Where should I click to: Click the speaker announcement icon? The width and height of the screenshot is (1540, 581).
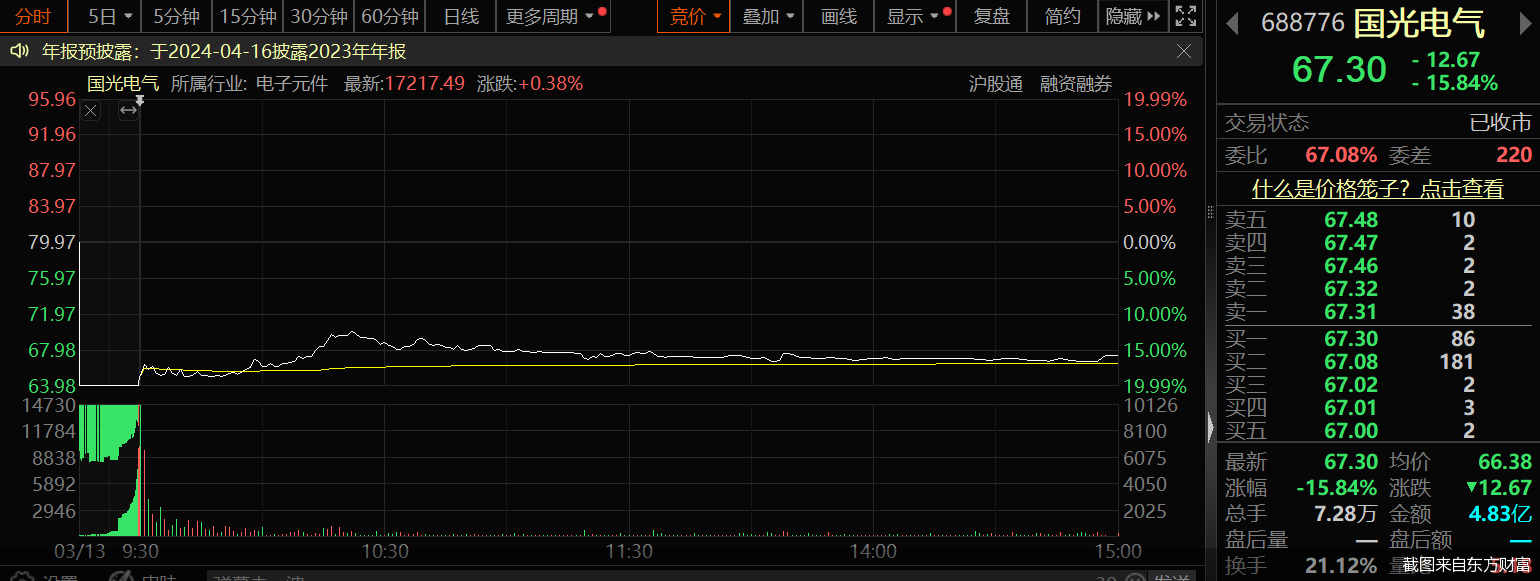point(18,51)
